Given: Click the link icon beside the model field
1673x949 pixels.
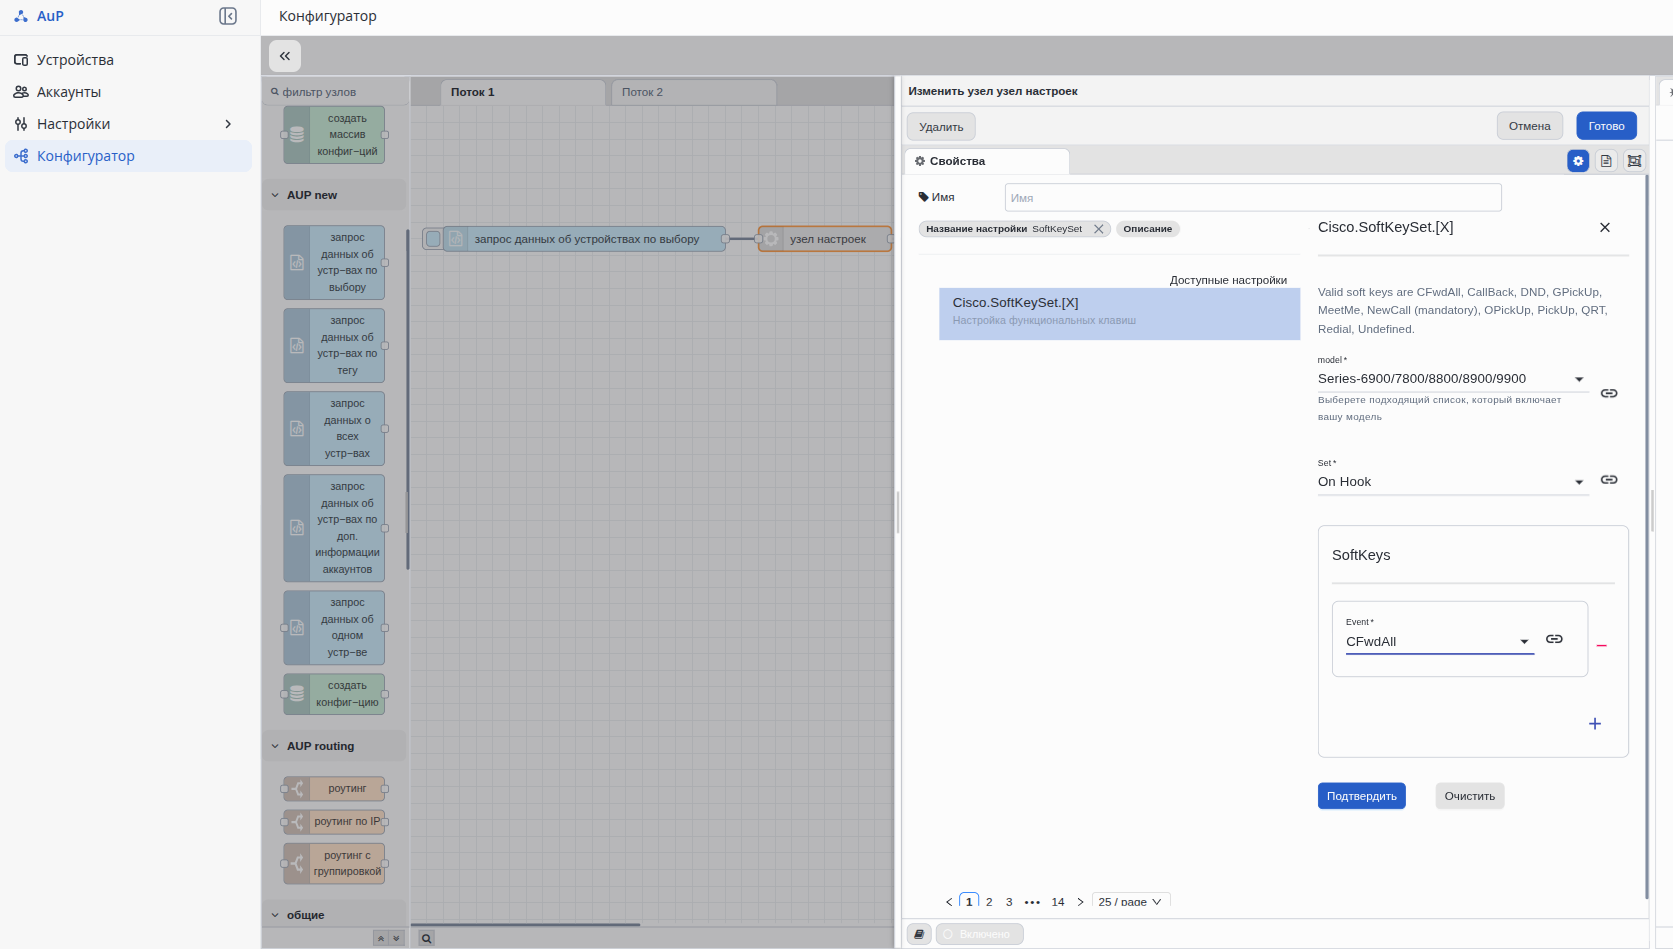Looking at the screenshot, I should pyautogui.click(x=1609, y=393).
